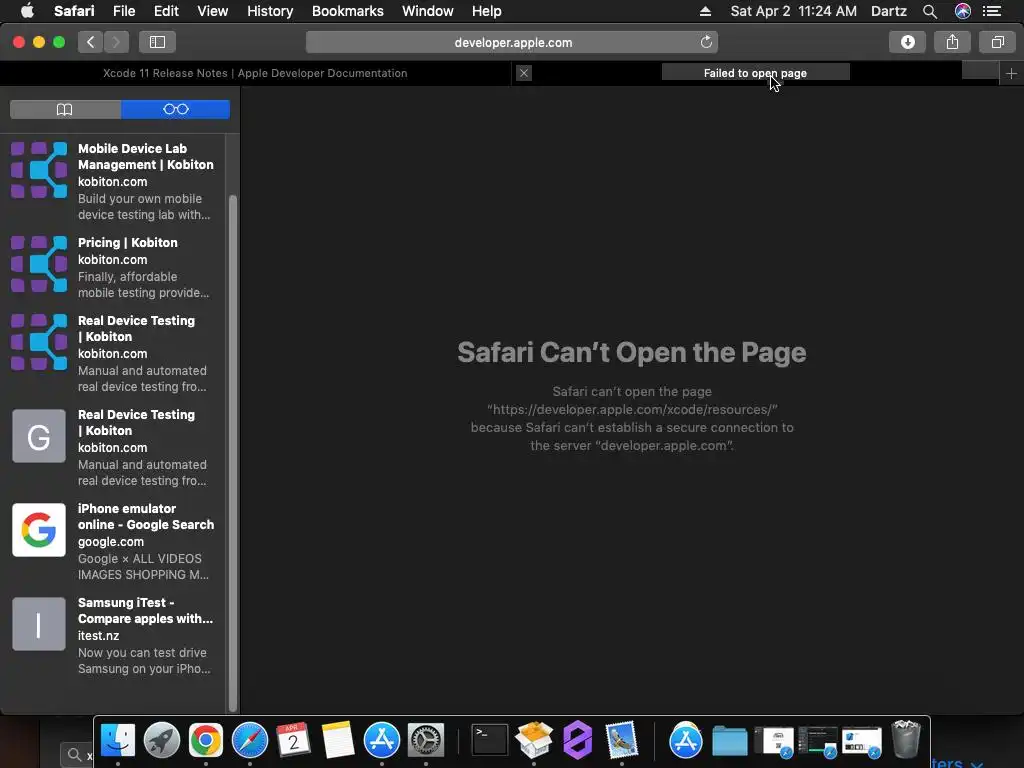Open the Help menu
The height and width of the screenshot is (768, 1024).
coord(487,11)
